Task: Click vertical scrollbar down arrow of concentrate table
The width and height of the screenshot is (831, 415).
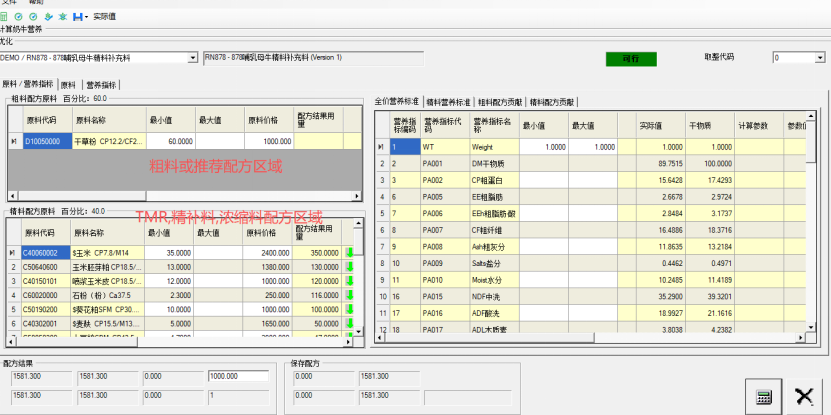Action: (359, 331)
